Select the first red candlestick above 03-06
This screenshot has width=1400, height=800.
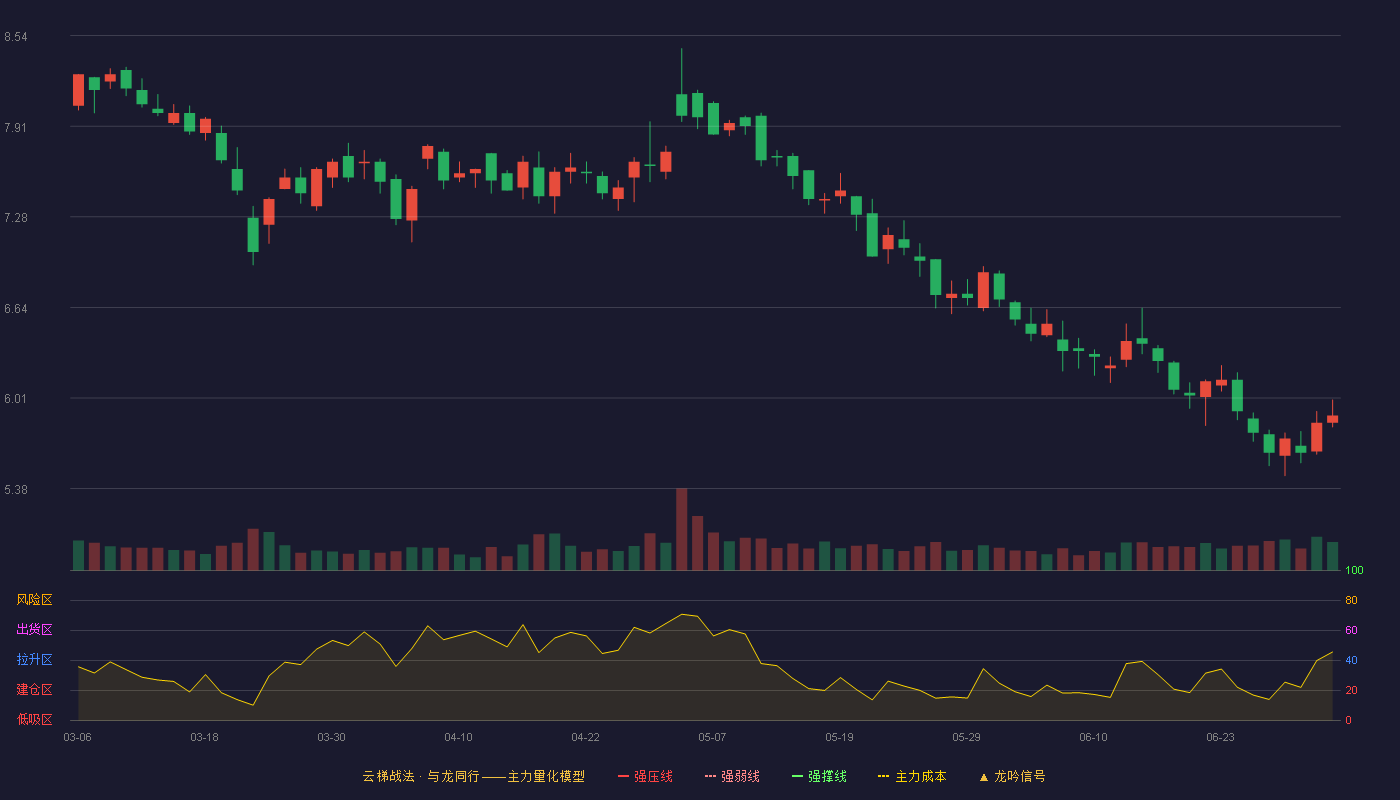click(78, 91)
